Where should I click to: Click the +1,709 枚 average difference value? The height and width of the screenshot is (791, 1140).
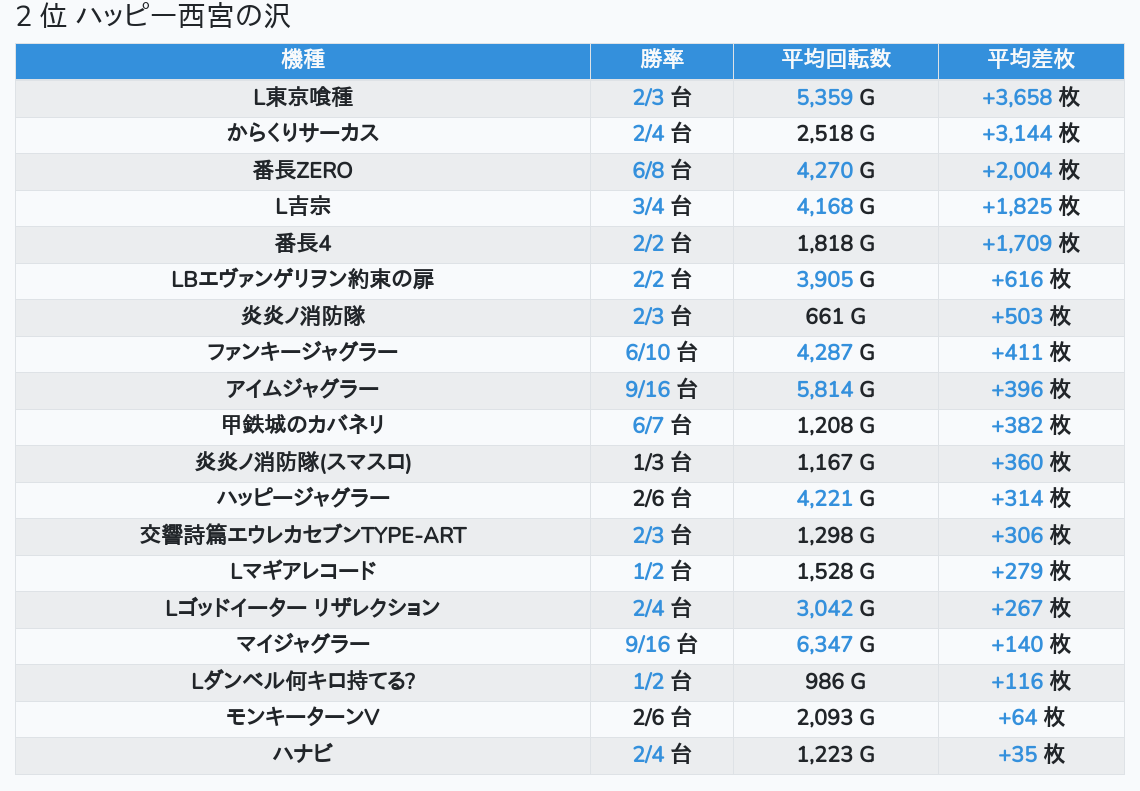coord(1030,244)
